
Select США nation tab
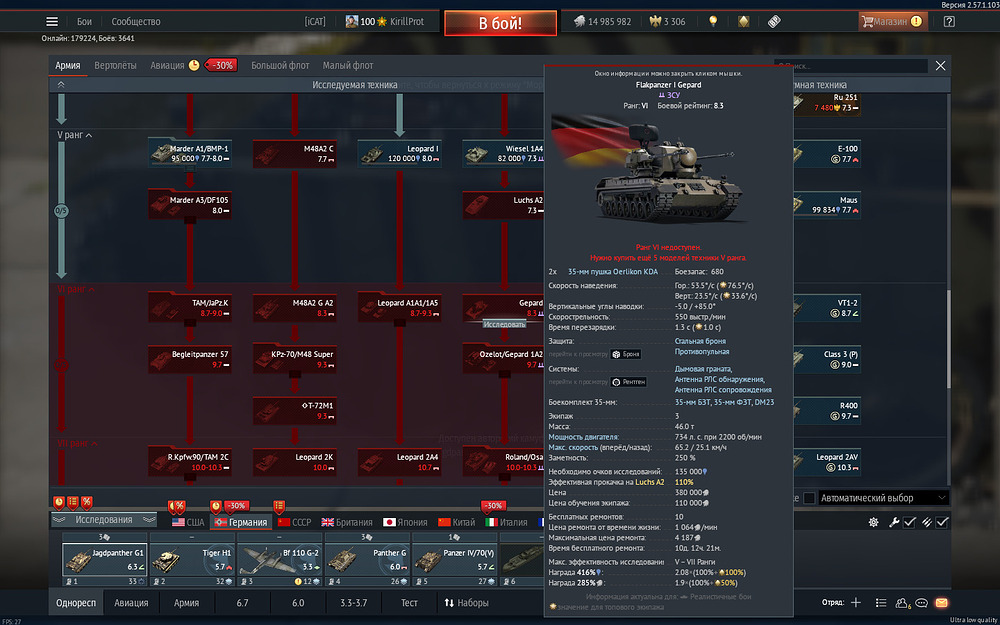[188, 522]
